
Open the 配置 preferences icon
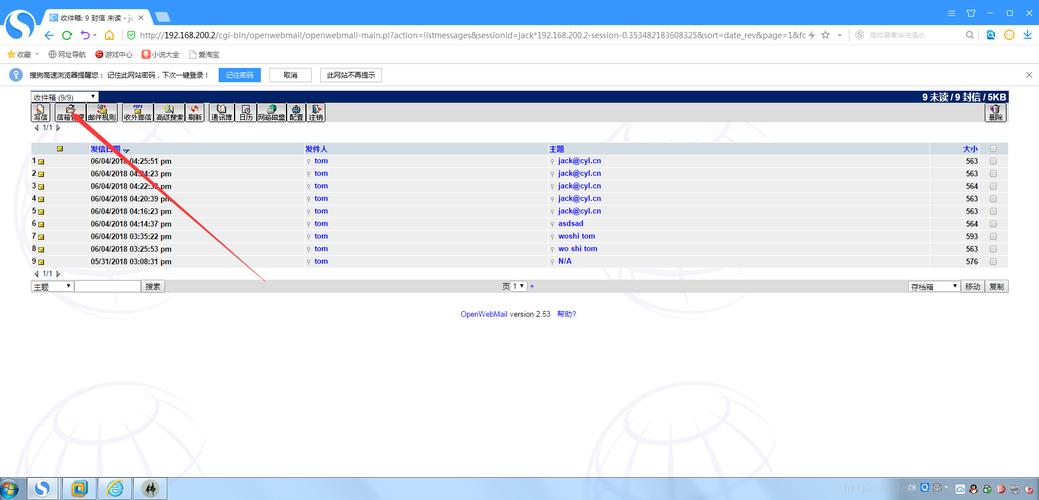click(x=296, y=113)
